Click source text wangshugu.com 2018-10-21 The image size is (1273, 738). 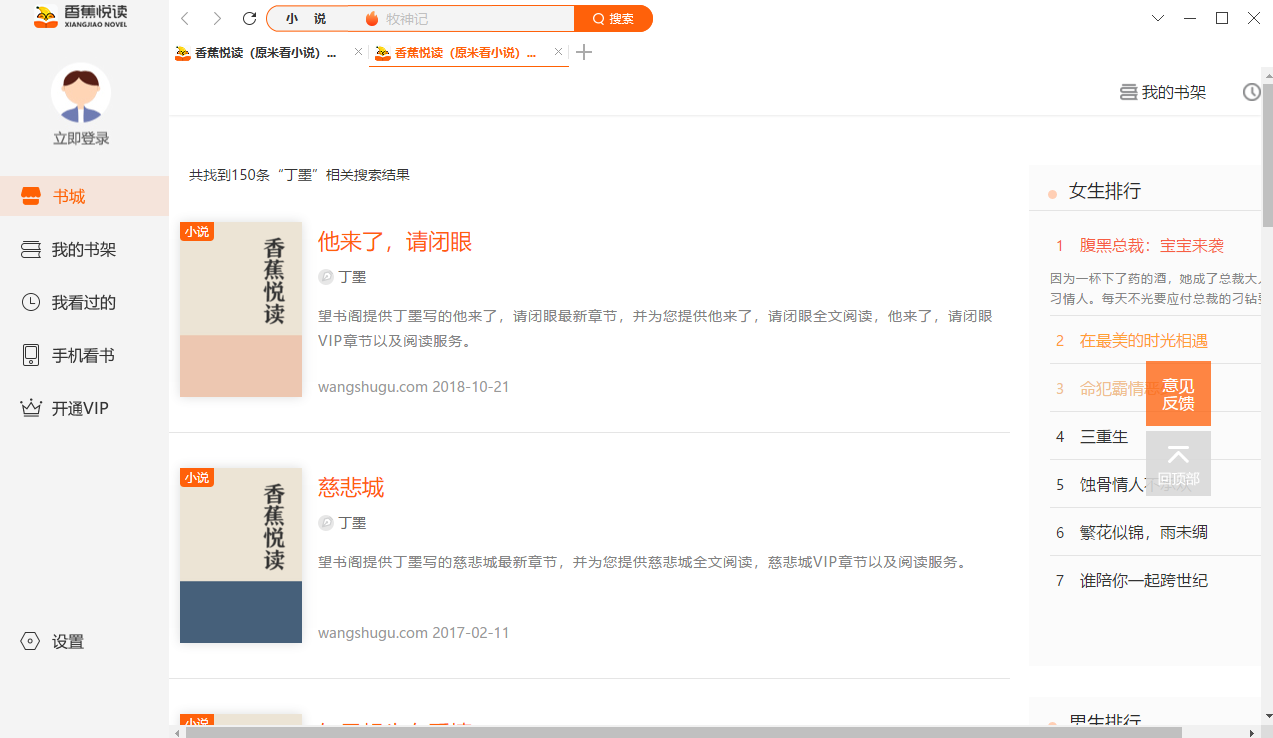tap(414, 387)
